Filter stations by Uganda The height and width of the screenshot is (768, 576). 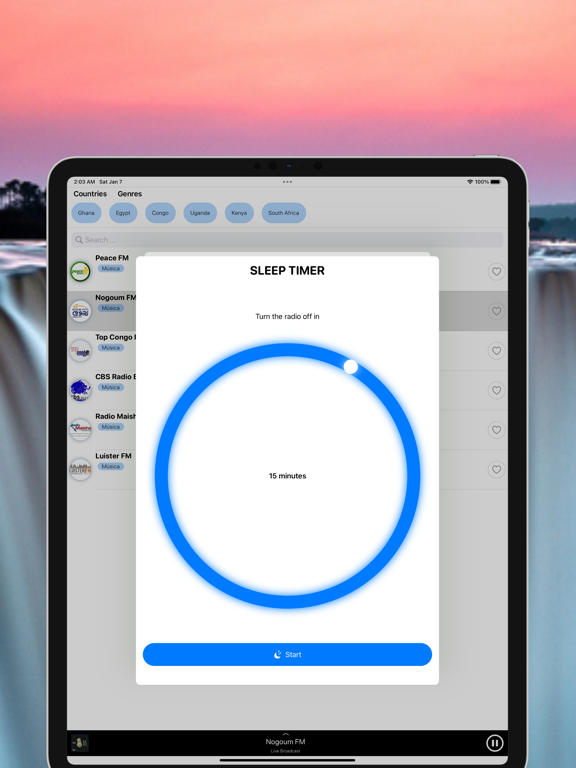point(200,213)
